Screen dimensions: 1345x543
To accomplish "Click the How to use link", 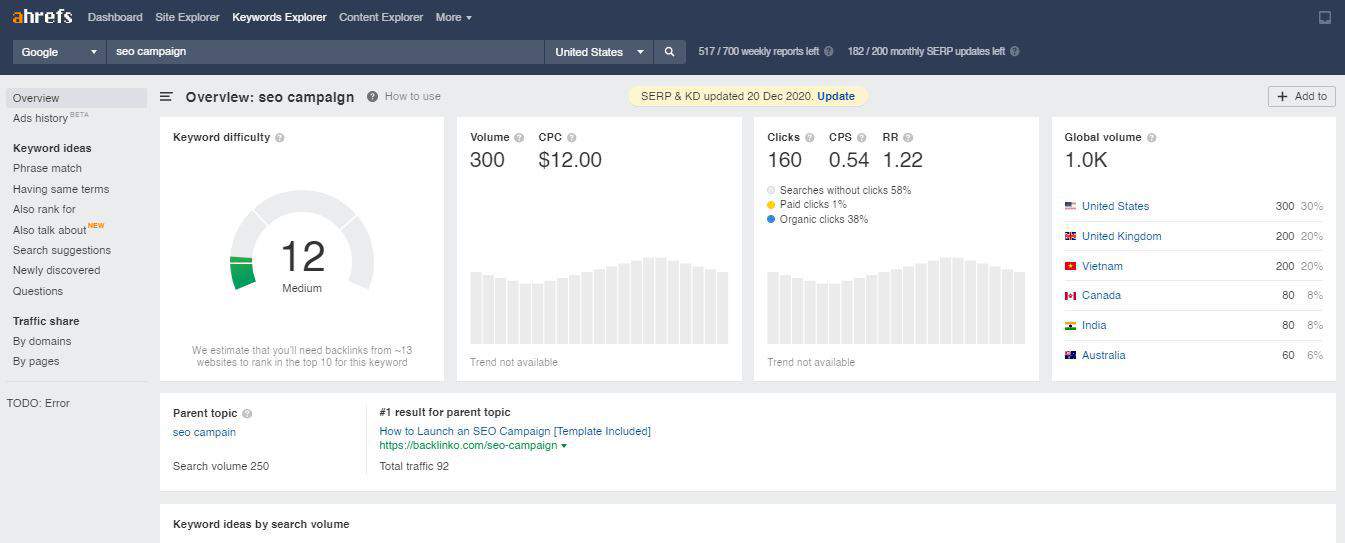I will [413, 96].
